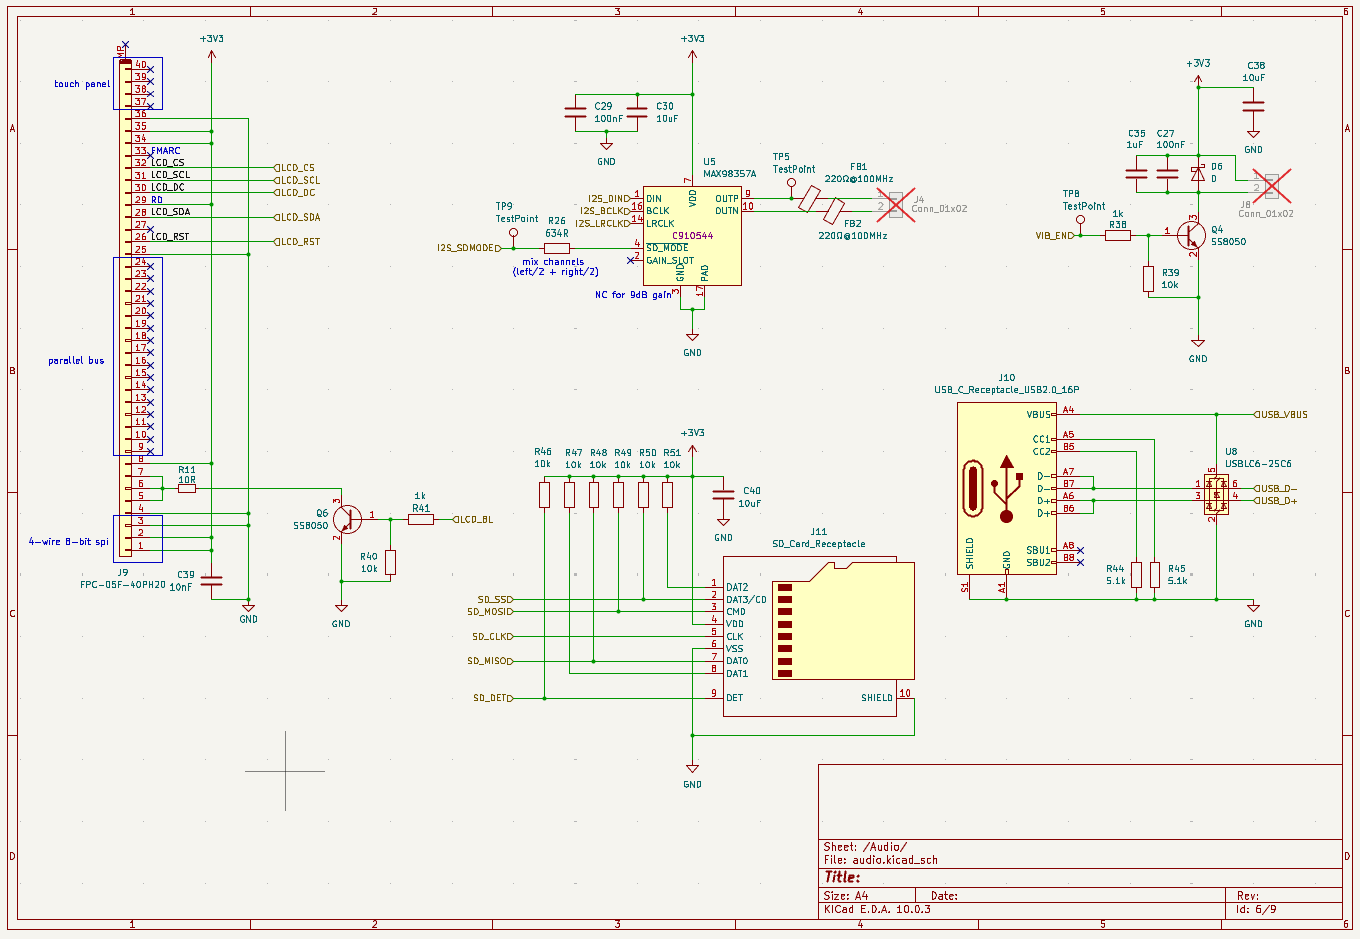This screenshot has height=939, width=1360.
Task: Click the SD card receptacle J11 symbol
Action: (819, 635)
